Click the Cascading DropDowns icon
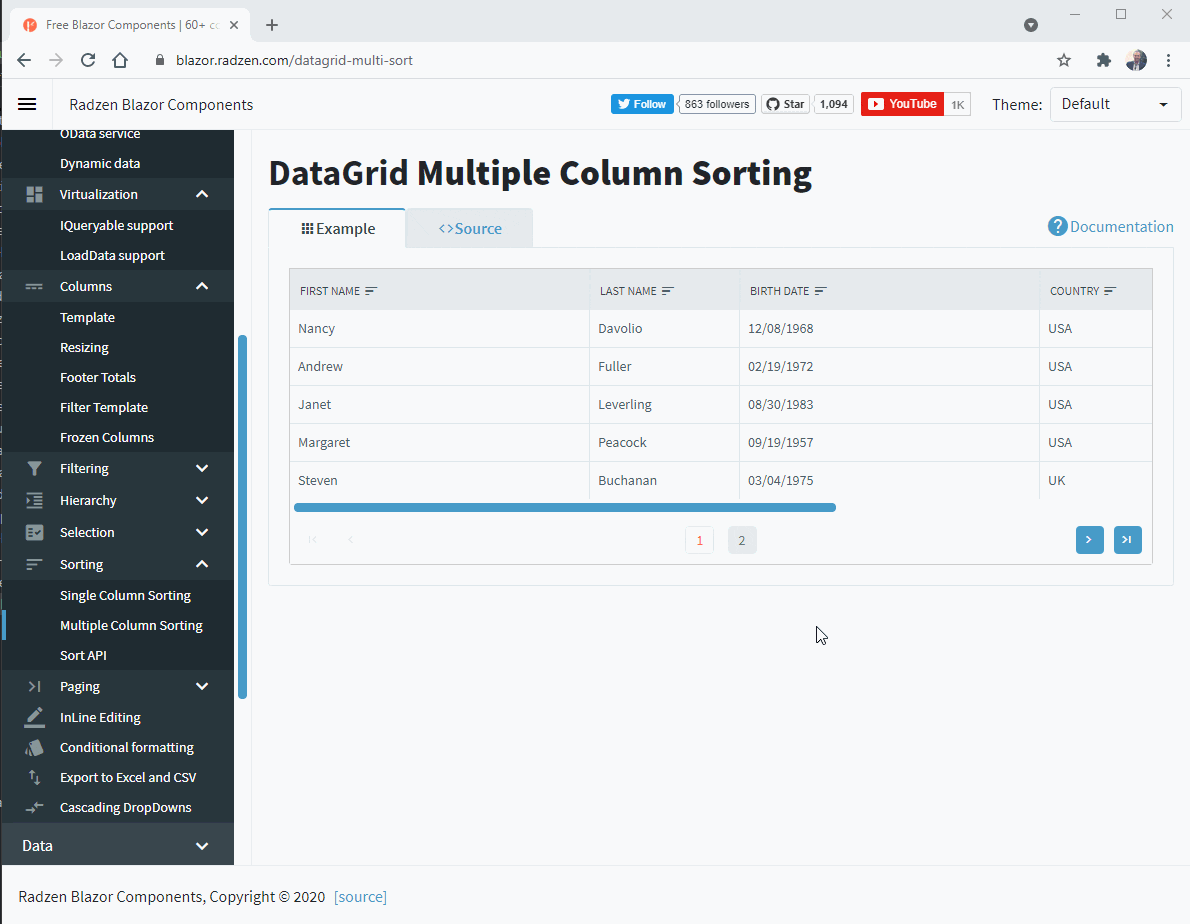Viewport: 1190px width, 924px height. tap(34, 808)
